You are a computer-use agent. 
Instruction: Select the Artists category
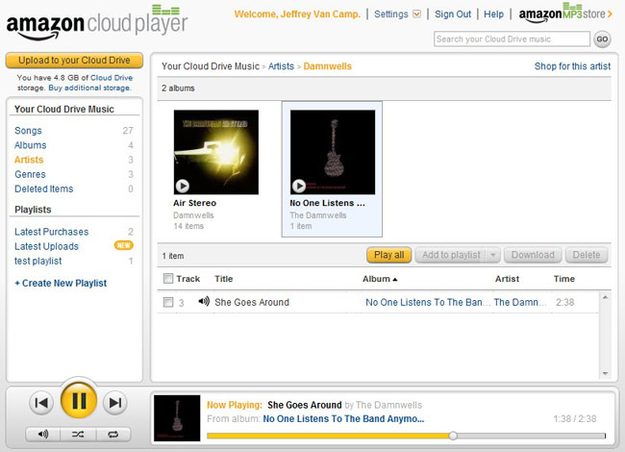tap(29, 160)
